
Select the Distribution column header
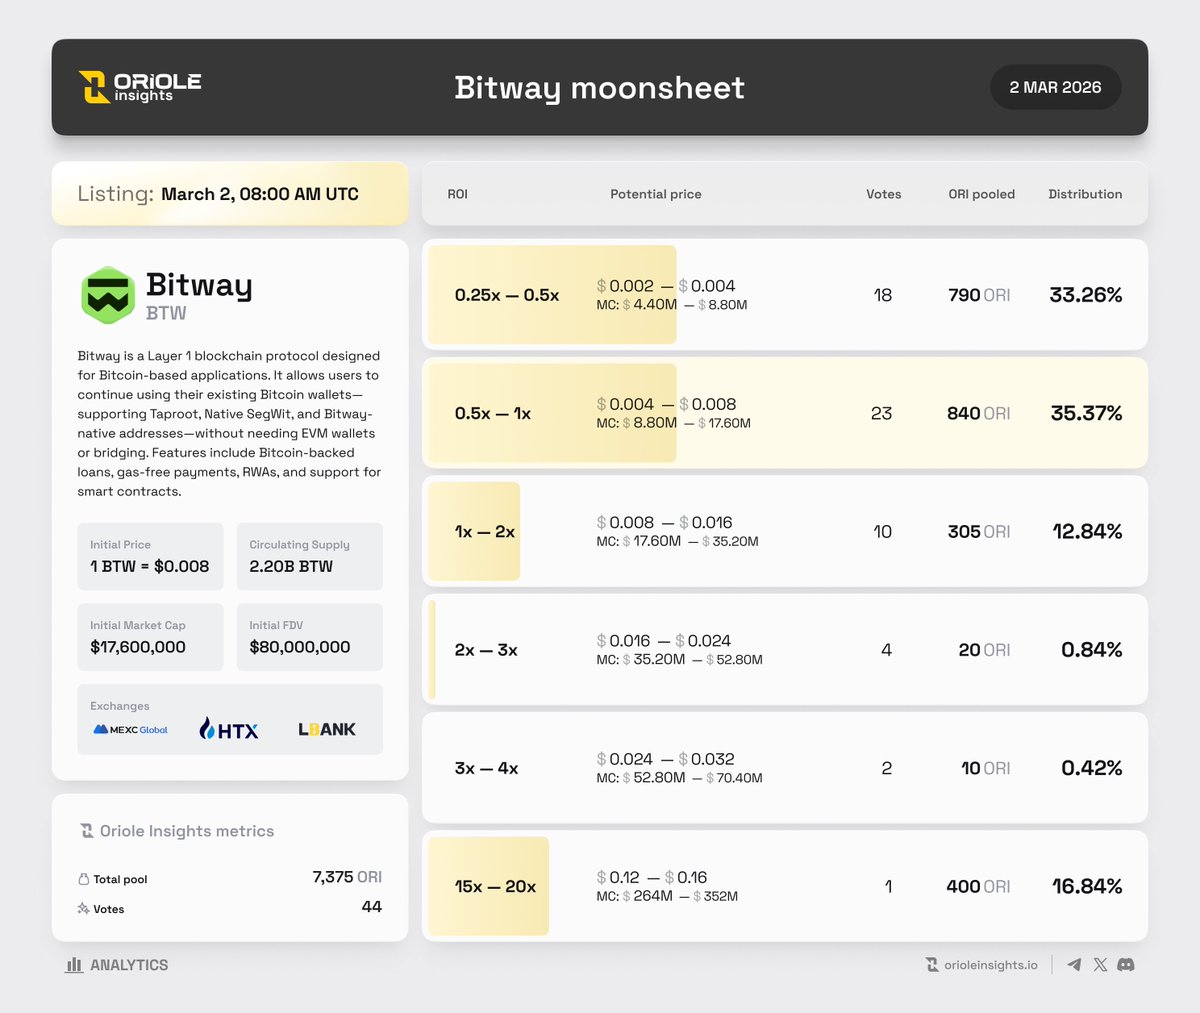tap(1085, 194)
